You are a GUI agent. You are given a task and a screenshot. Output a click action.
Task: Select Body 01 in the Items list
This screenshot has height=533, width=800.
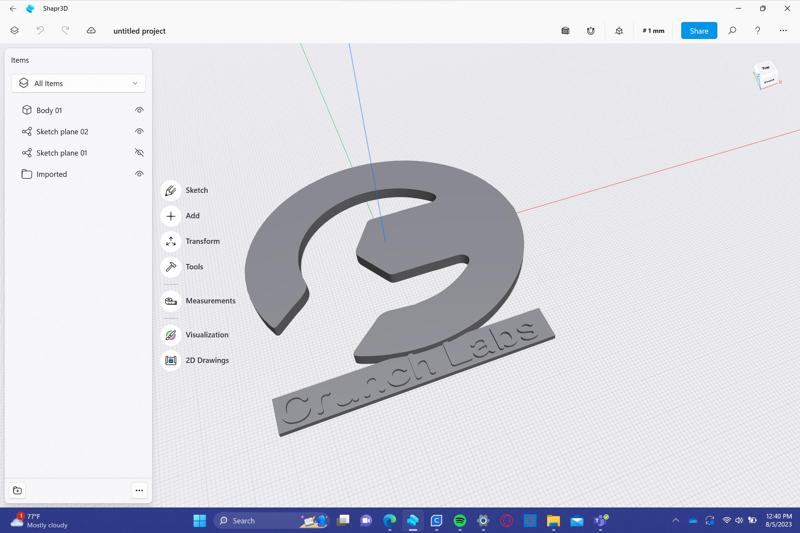[49, 110]
